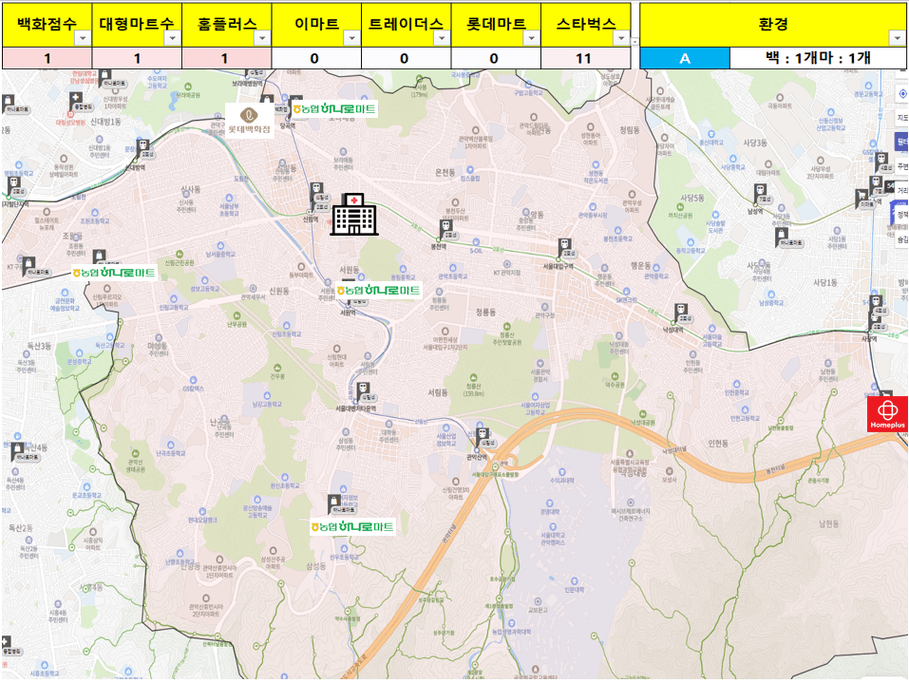Expand the 홈플러스 column filter

click(263, 38)
